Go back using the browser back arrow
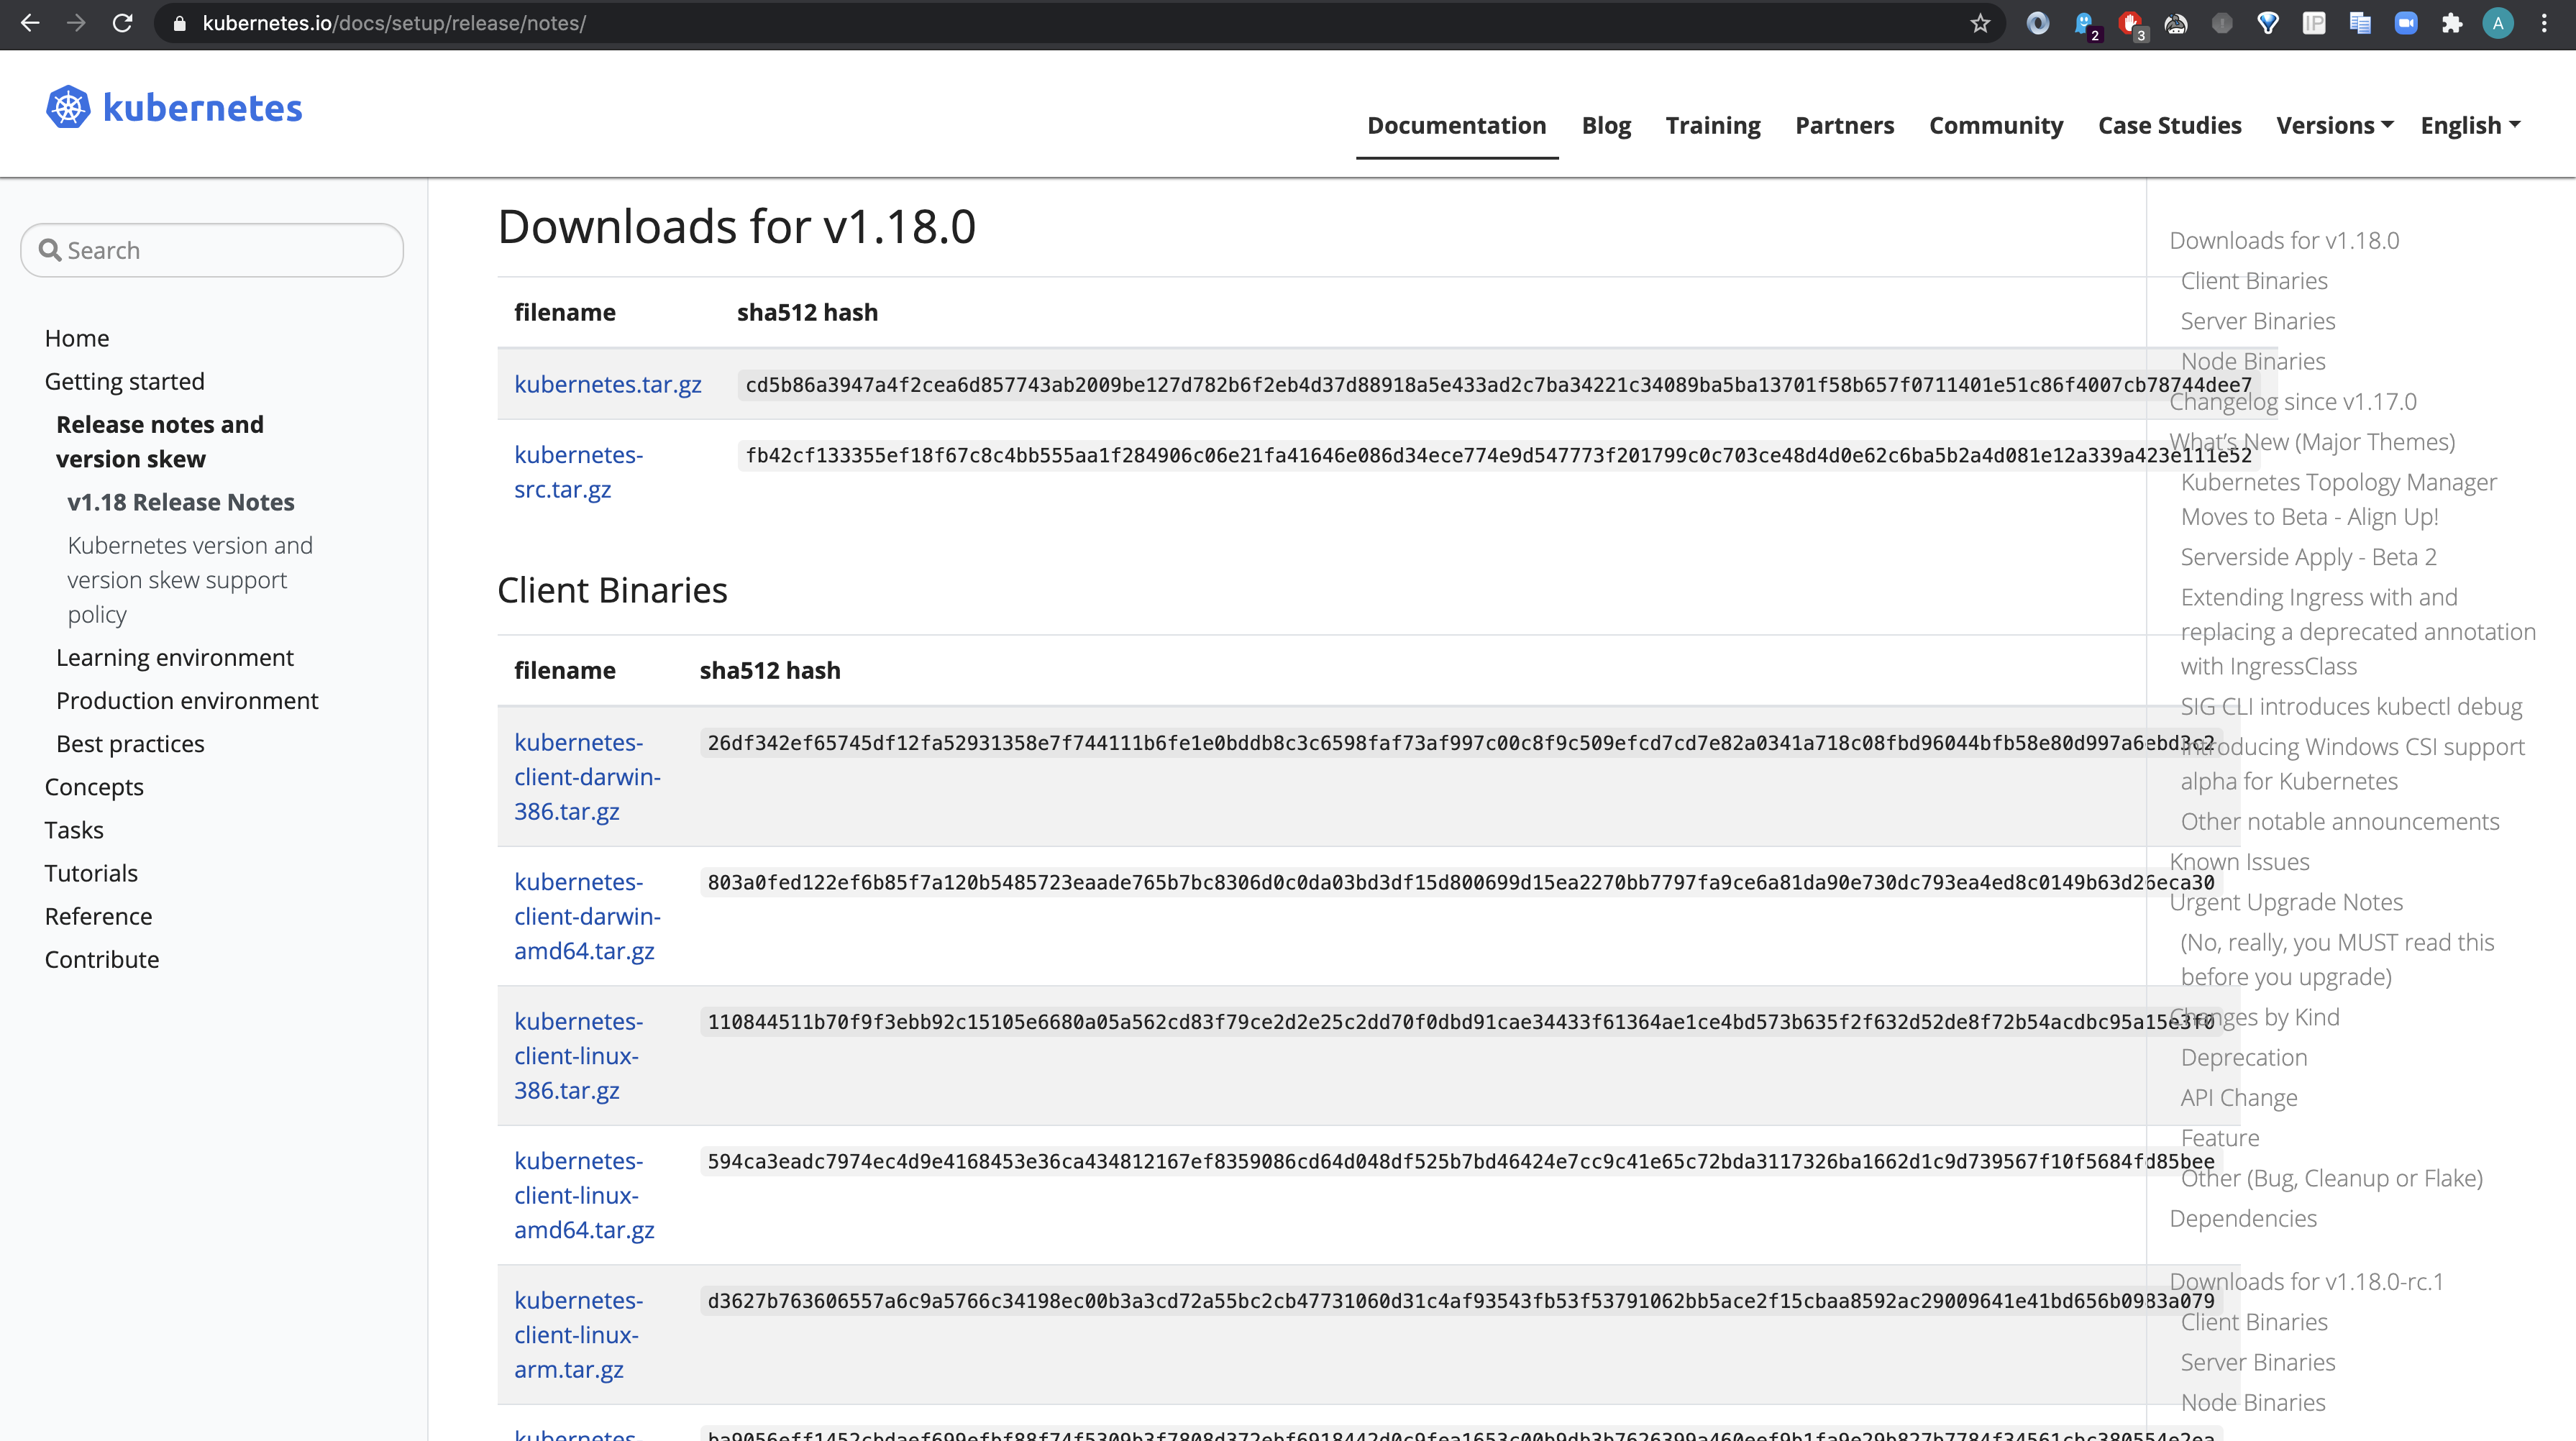The height and width of the screenshot is (1441, 2576). pos(30,23)
